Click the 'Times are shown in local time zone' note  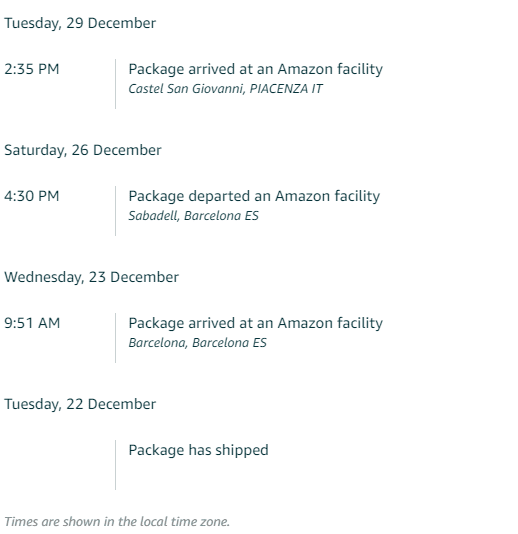click(x=117, y=522)
